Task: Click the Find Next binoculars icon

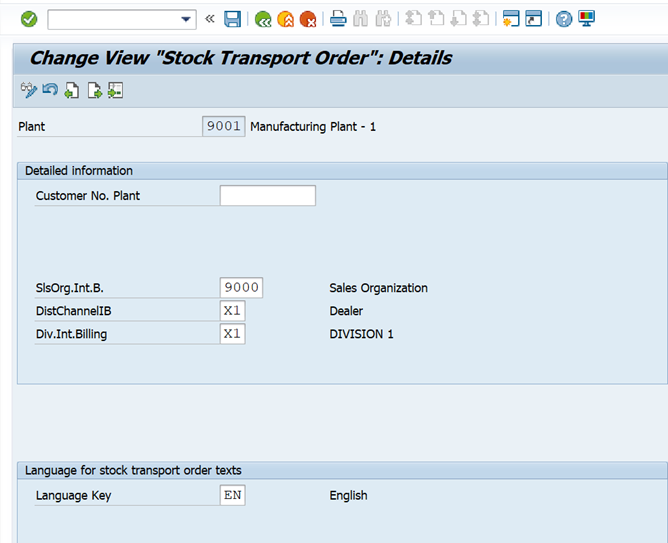Action: 383,19
